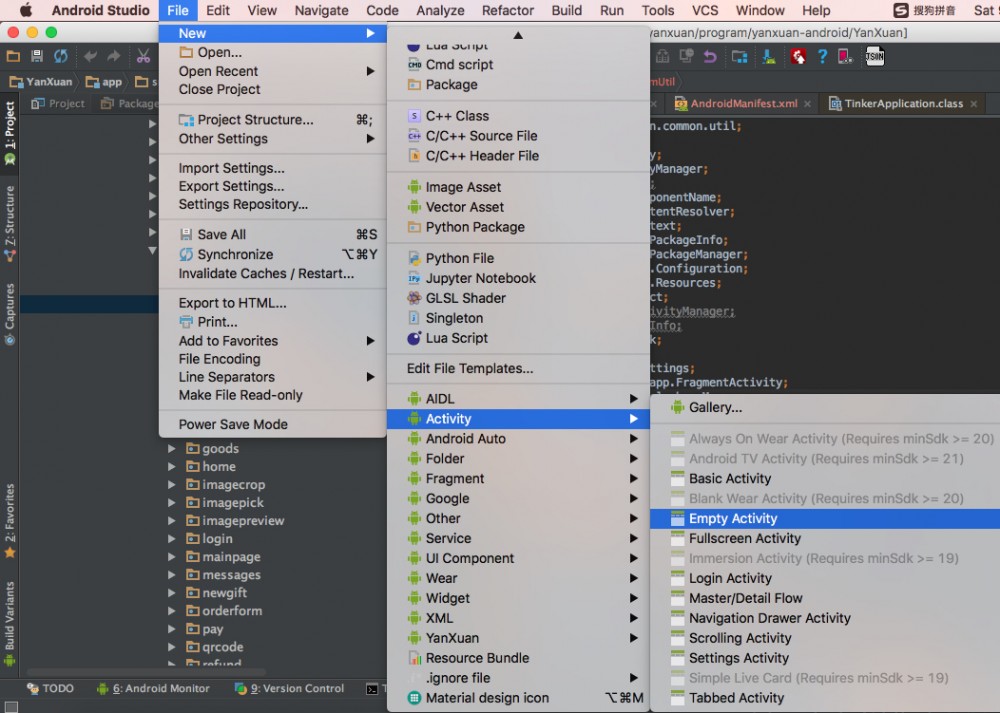This screenshot has width=1000, height=713.
Task: Click the Synchronize toolbar icon
Action: click(61, 56)
